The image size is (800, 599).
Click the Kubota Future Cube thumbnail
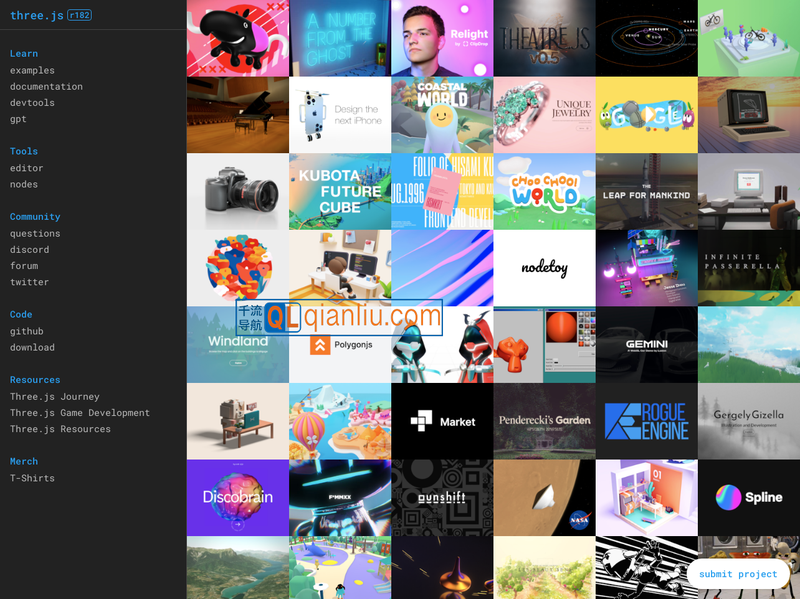click(340, 191)
